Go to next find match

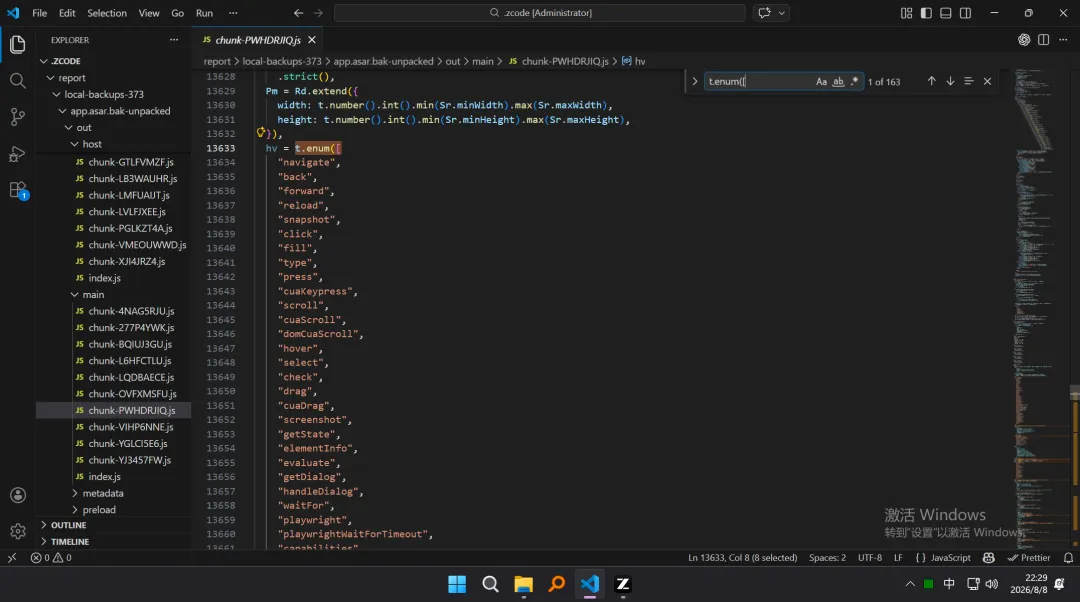coord(951,81)
